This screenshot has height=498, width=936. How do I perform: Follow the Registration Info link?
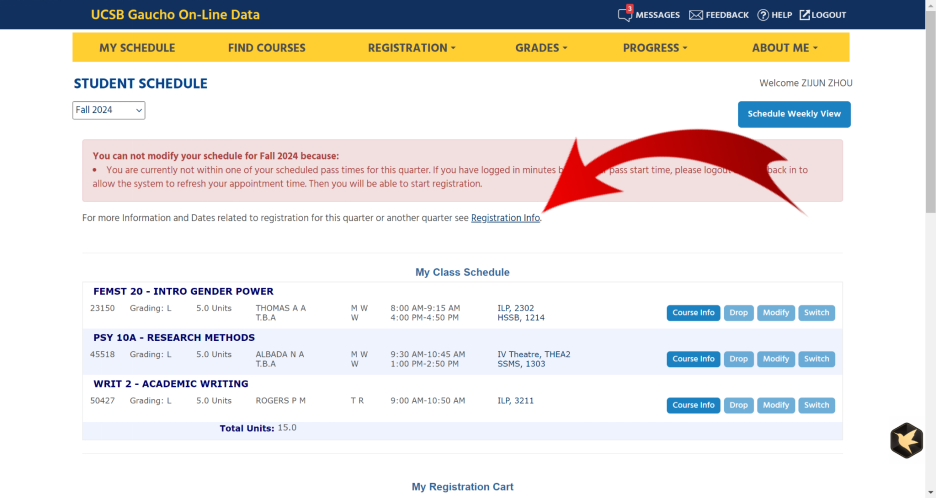tap(505, 218)
